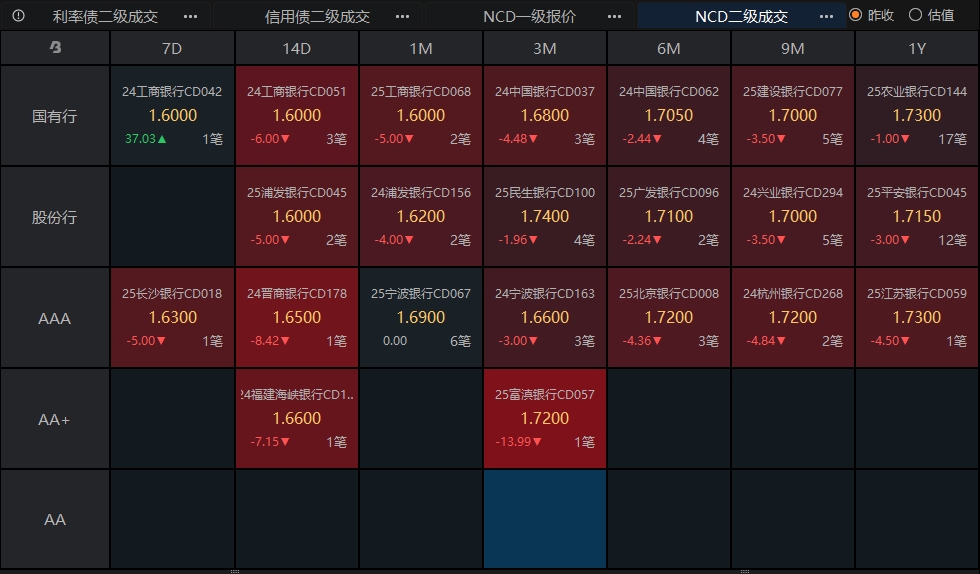The height and width of the screenshot is (574, 980).
Task: Select the AA row header
Action: click(55, 520)
